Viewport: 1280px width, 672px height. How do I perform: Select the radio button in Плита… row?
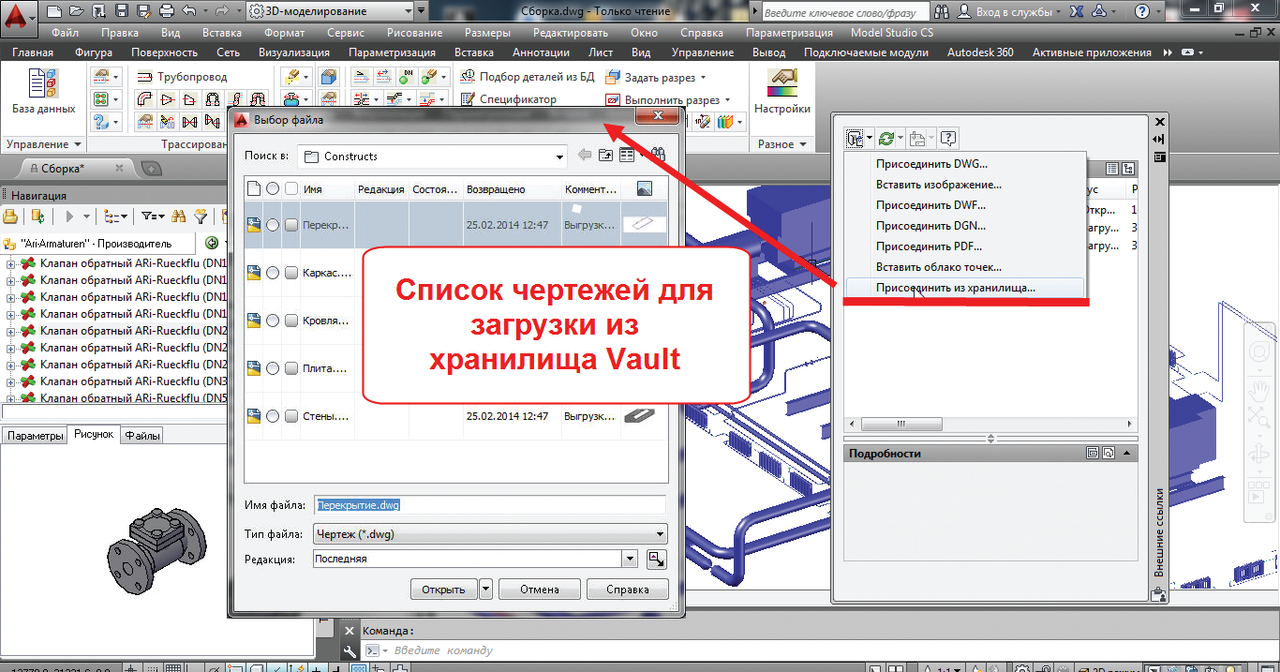[272, 368]
